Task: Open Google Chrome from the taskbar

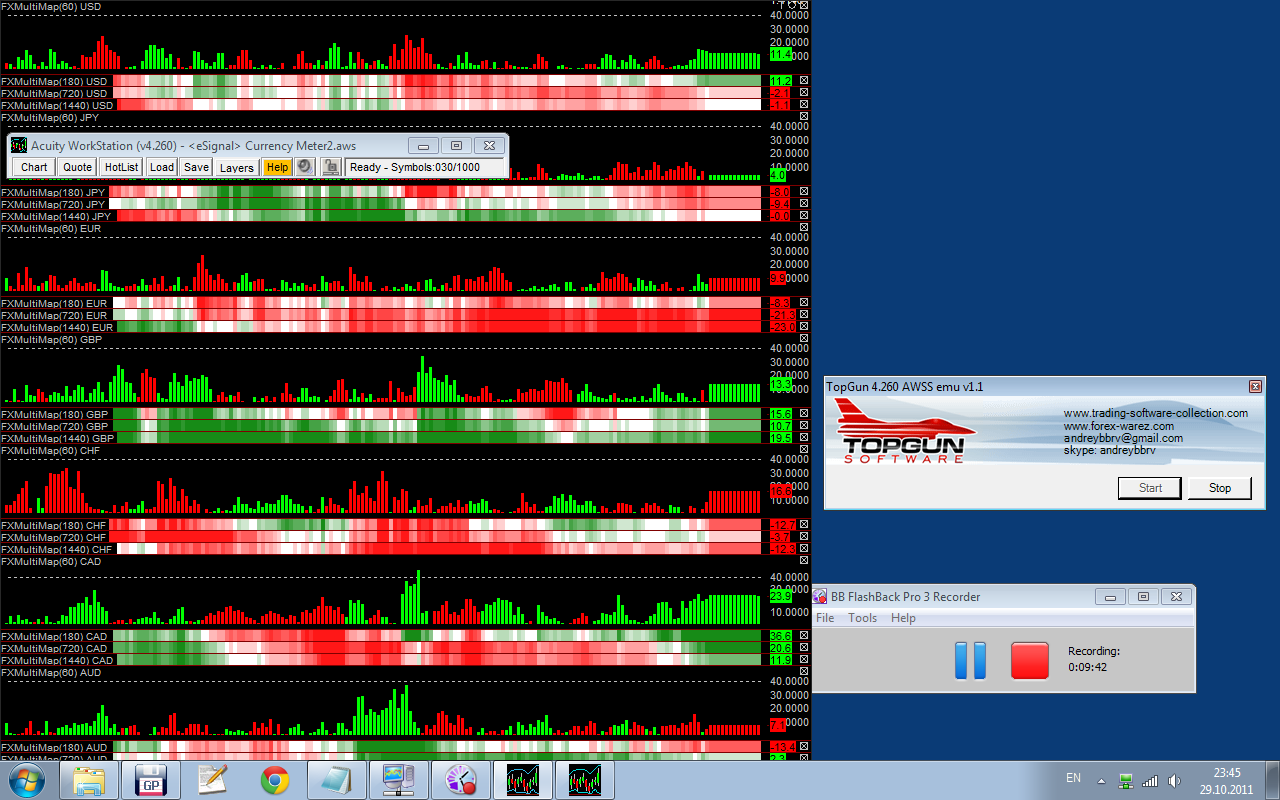Action: tap(275, 780)
